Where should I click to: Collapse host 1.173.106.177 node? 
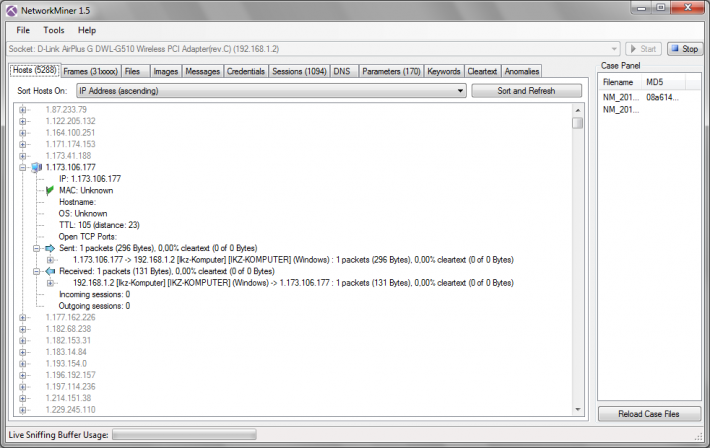[22, 168]
